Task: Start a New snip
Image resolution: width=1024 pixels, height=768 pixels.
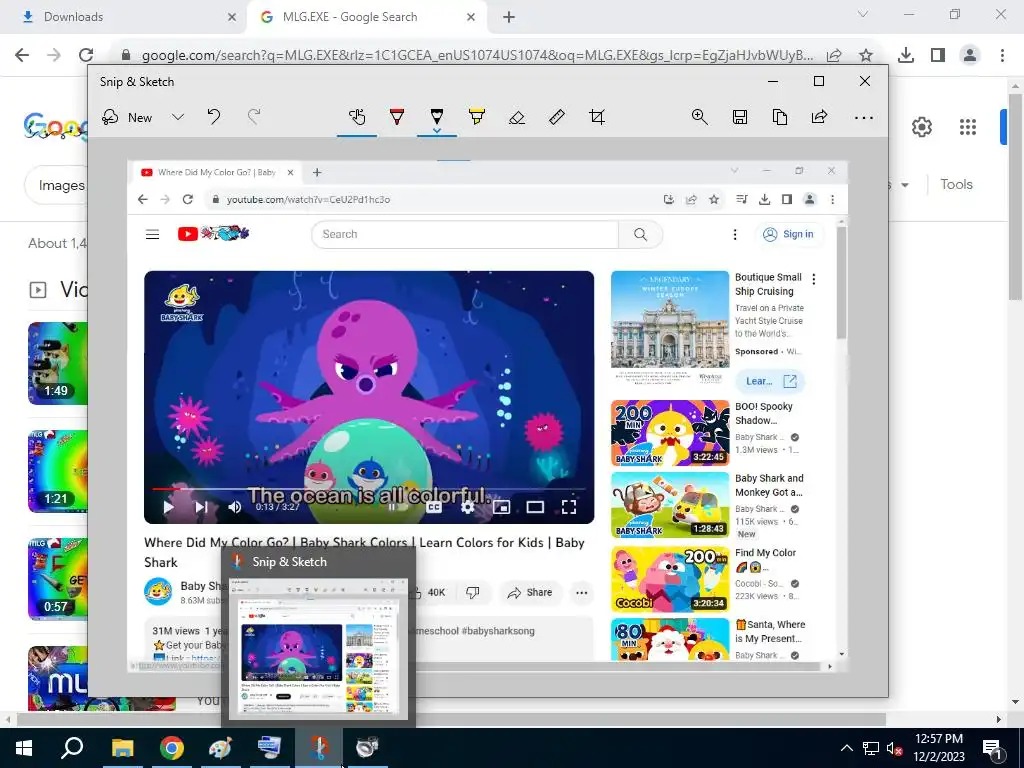Action: coord(128,118)
